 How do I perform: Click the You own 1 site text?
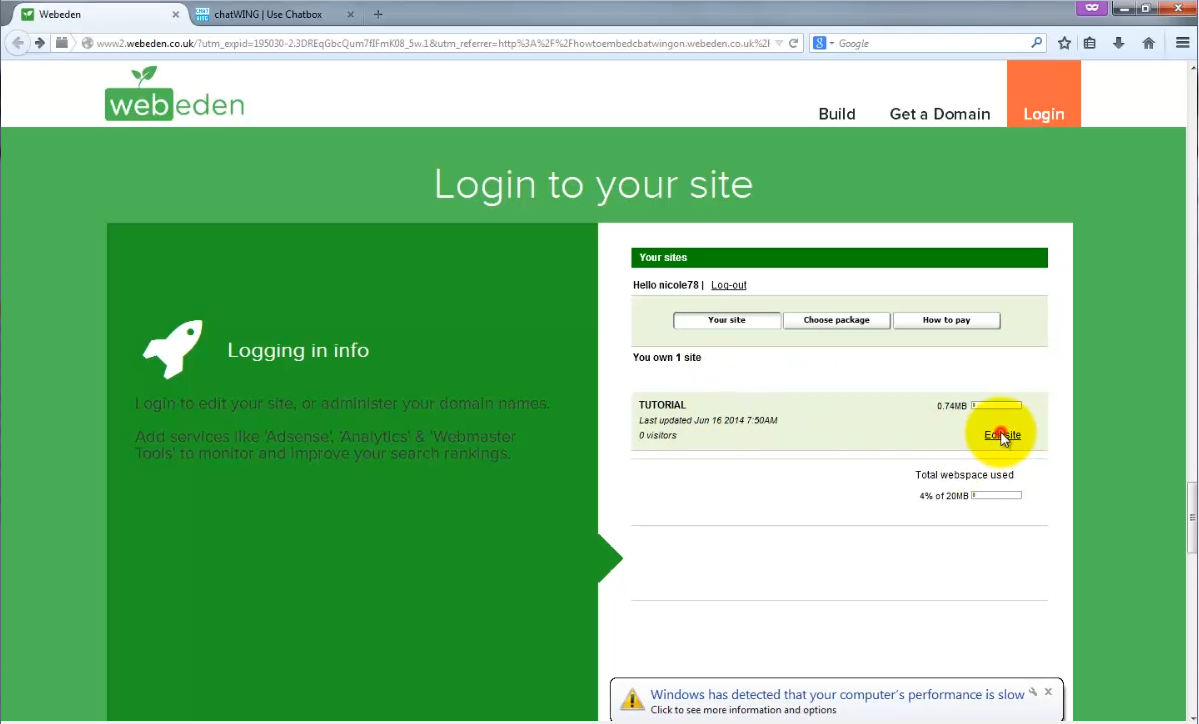click(667, 357)
